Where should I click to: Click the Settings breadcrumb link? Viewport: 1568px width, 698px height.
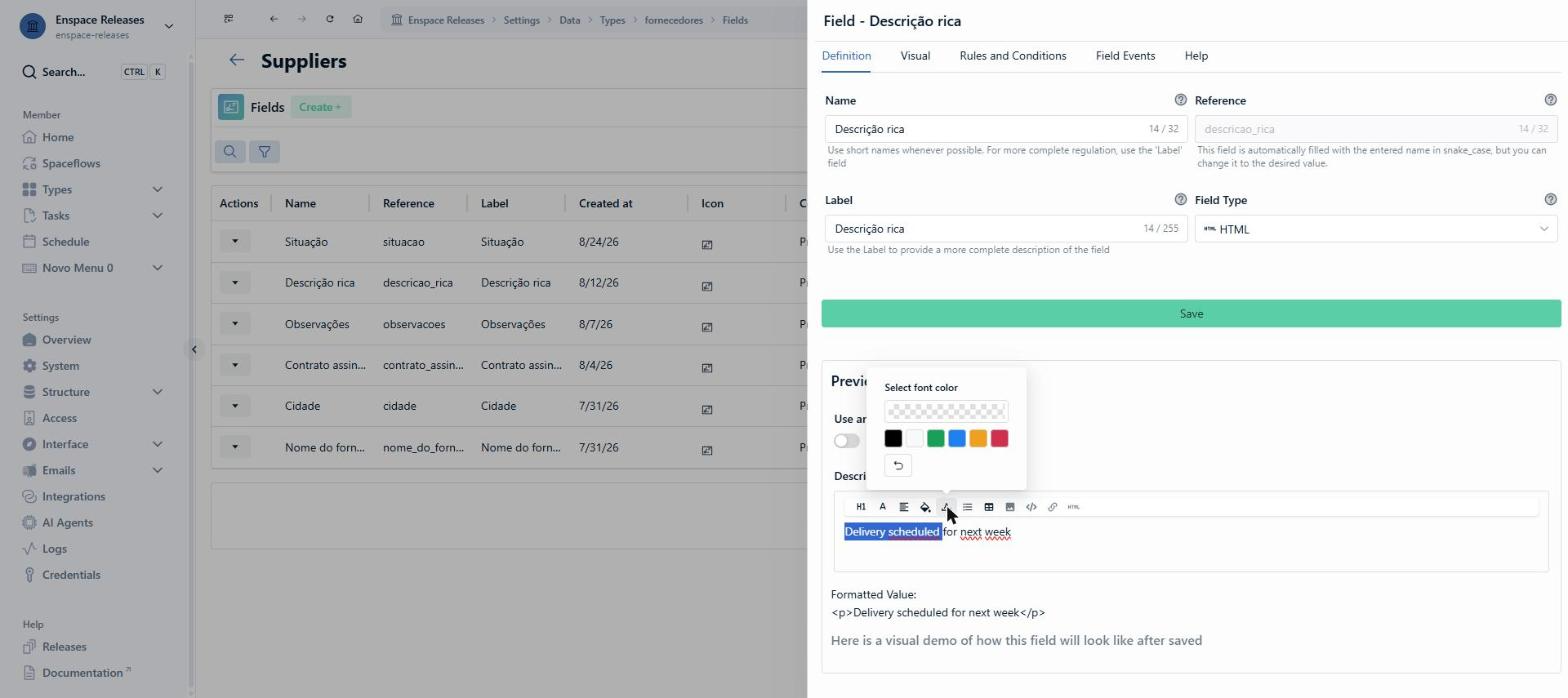point(521,20)
